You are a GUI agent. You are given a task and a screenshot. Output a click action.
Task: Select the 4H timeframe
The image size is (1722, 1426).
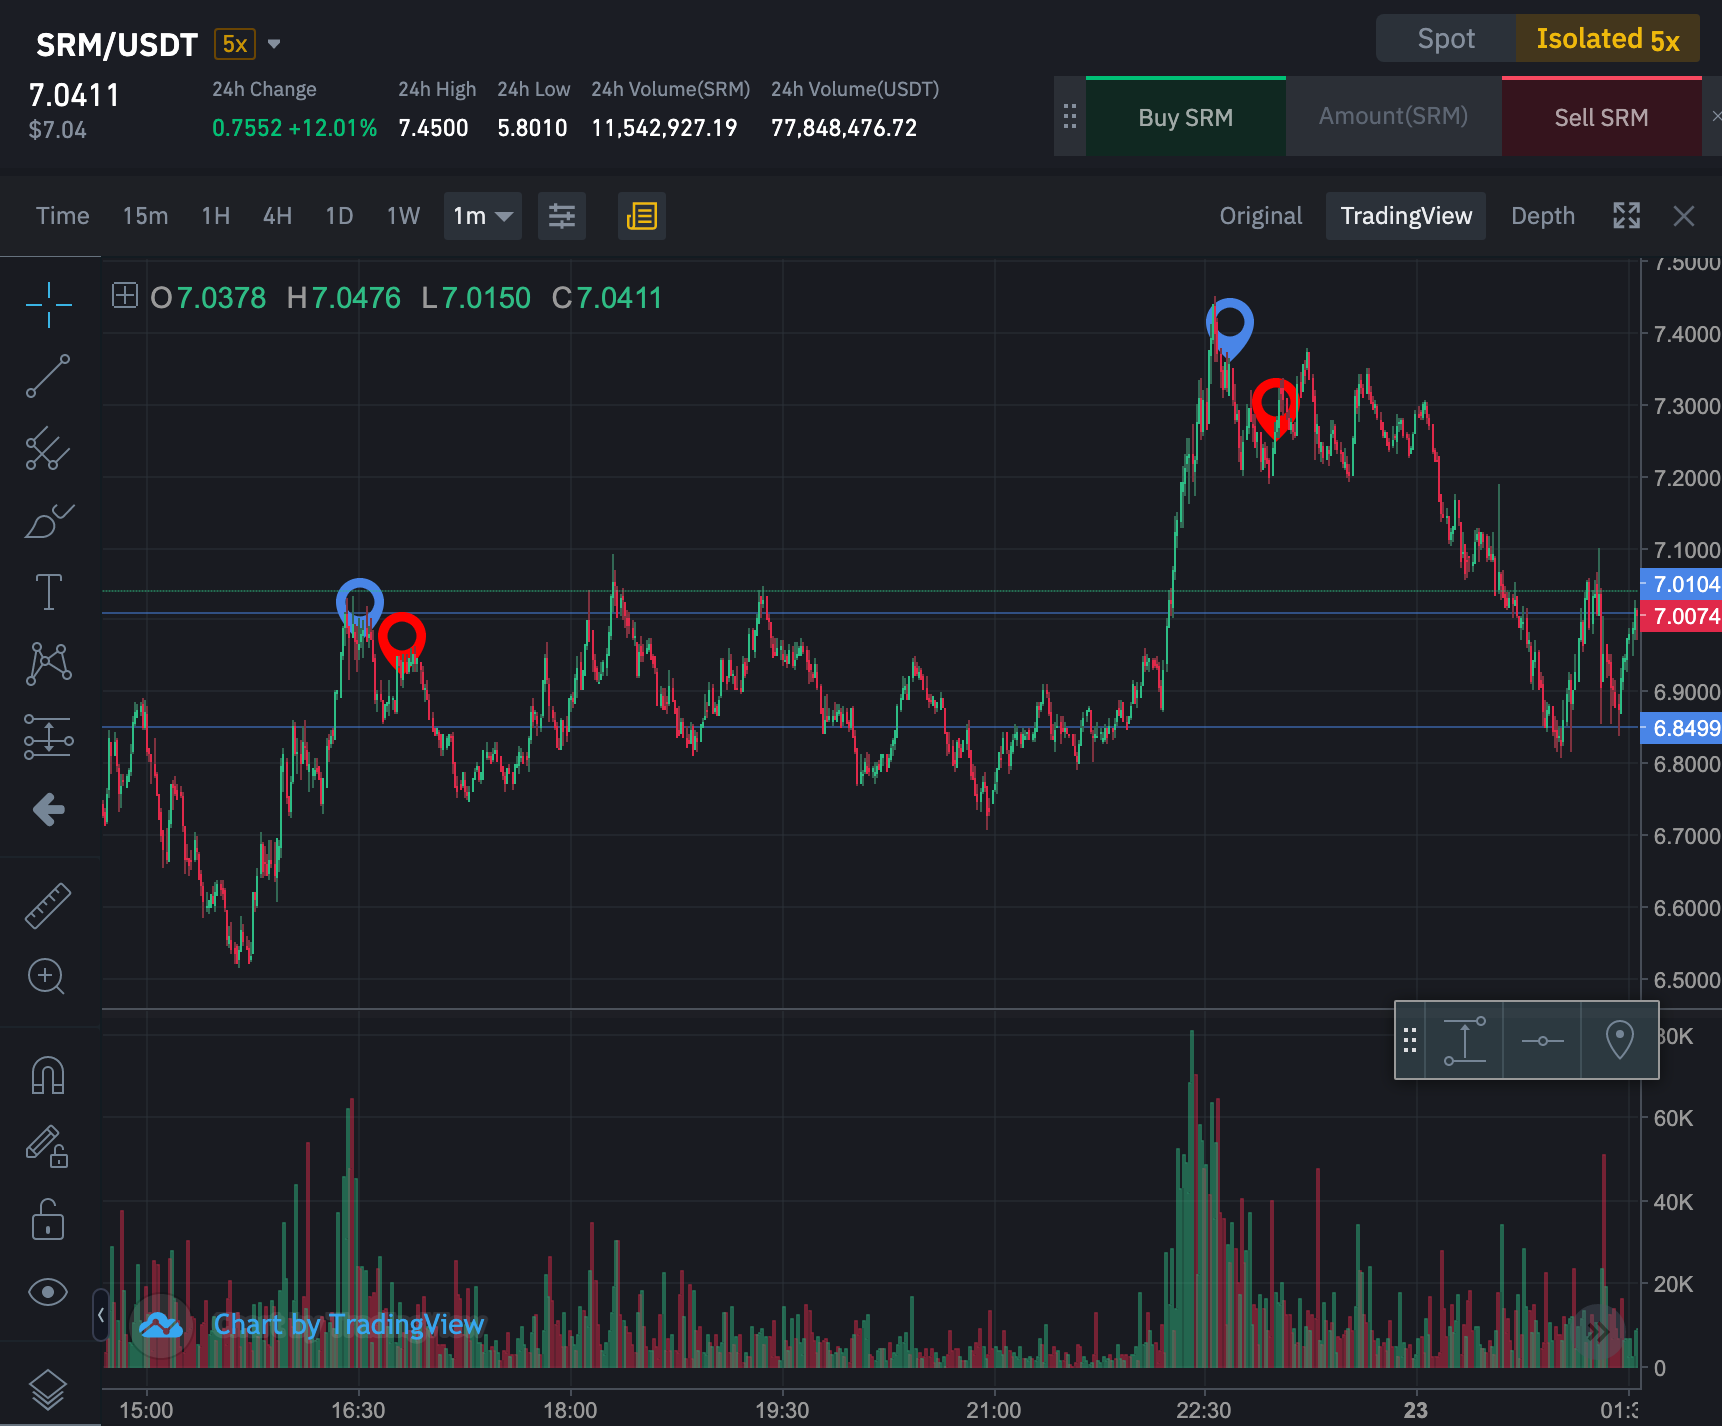278,216
